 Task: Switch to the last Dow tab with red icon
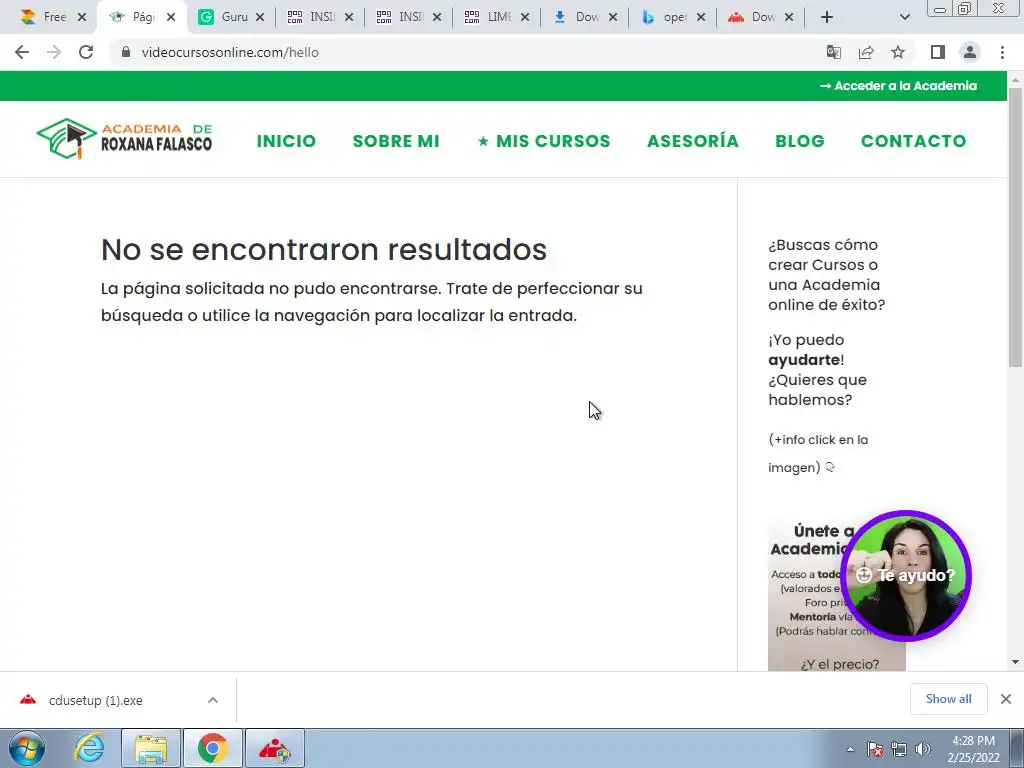pos(761,17)
